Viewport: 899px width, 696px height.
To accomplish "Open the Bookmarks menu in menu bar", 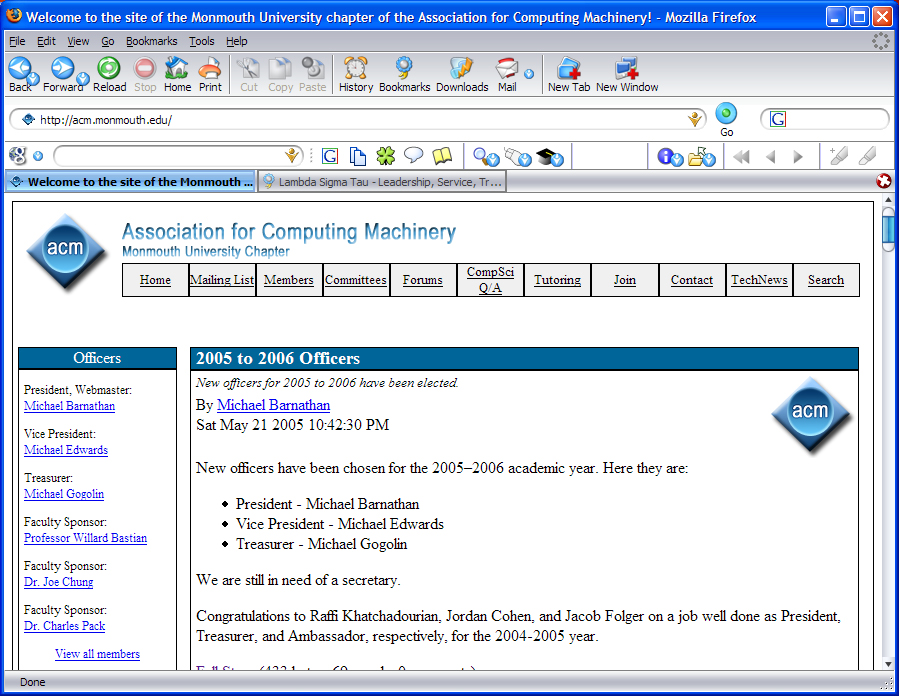I will pyautogui.click(x=151, y=41).
